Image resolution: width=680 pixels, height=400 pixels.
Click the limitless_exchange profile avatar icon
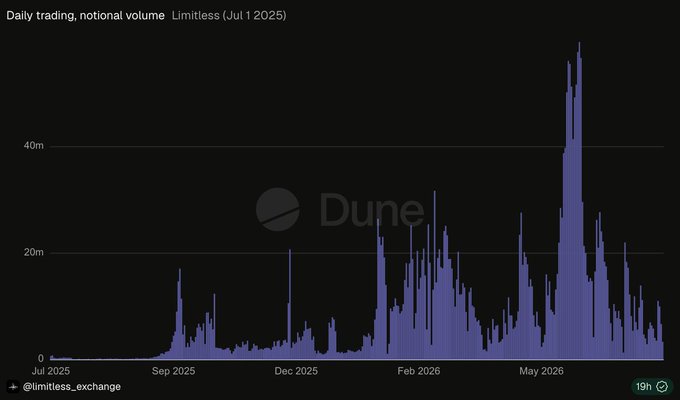13,387
